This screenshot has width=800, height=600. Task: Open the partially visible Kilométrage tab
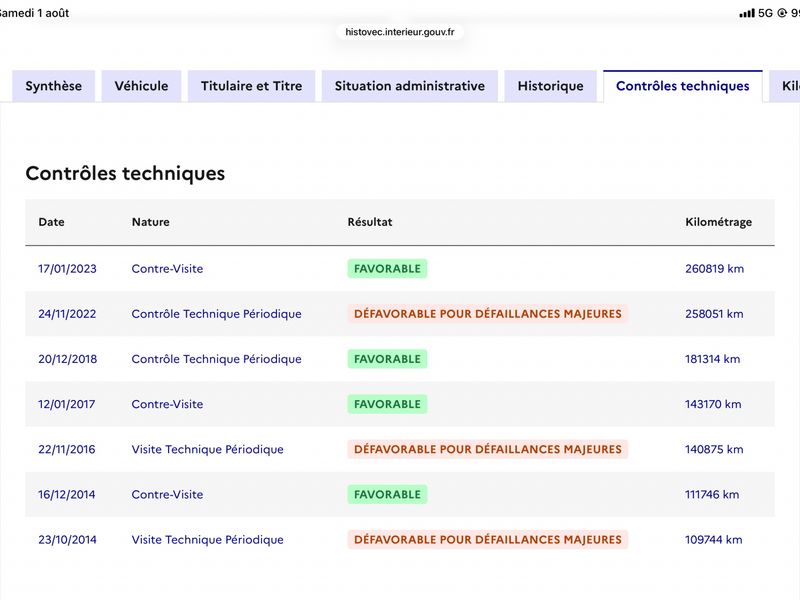(x=786, y=86)
